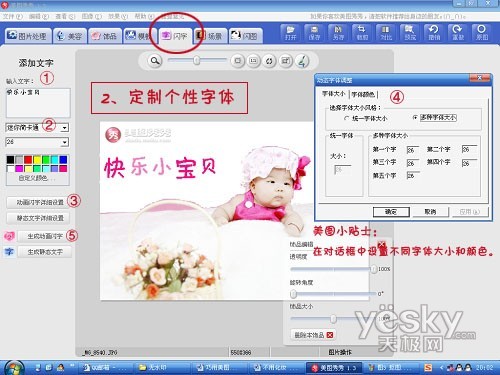Click the 另存 save-as toolbar icon
Viewport: 500px width, 375px height.
pos(338,33)
